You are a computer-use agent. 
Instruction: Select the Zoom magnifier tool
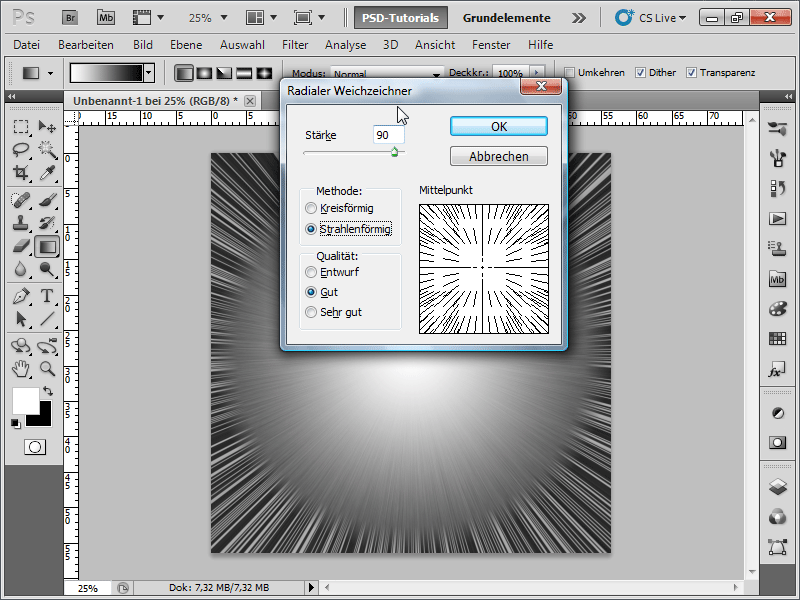[x=47, y=368]
